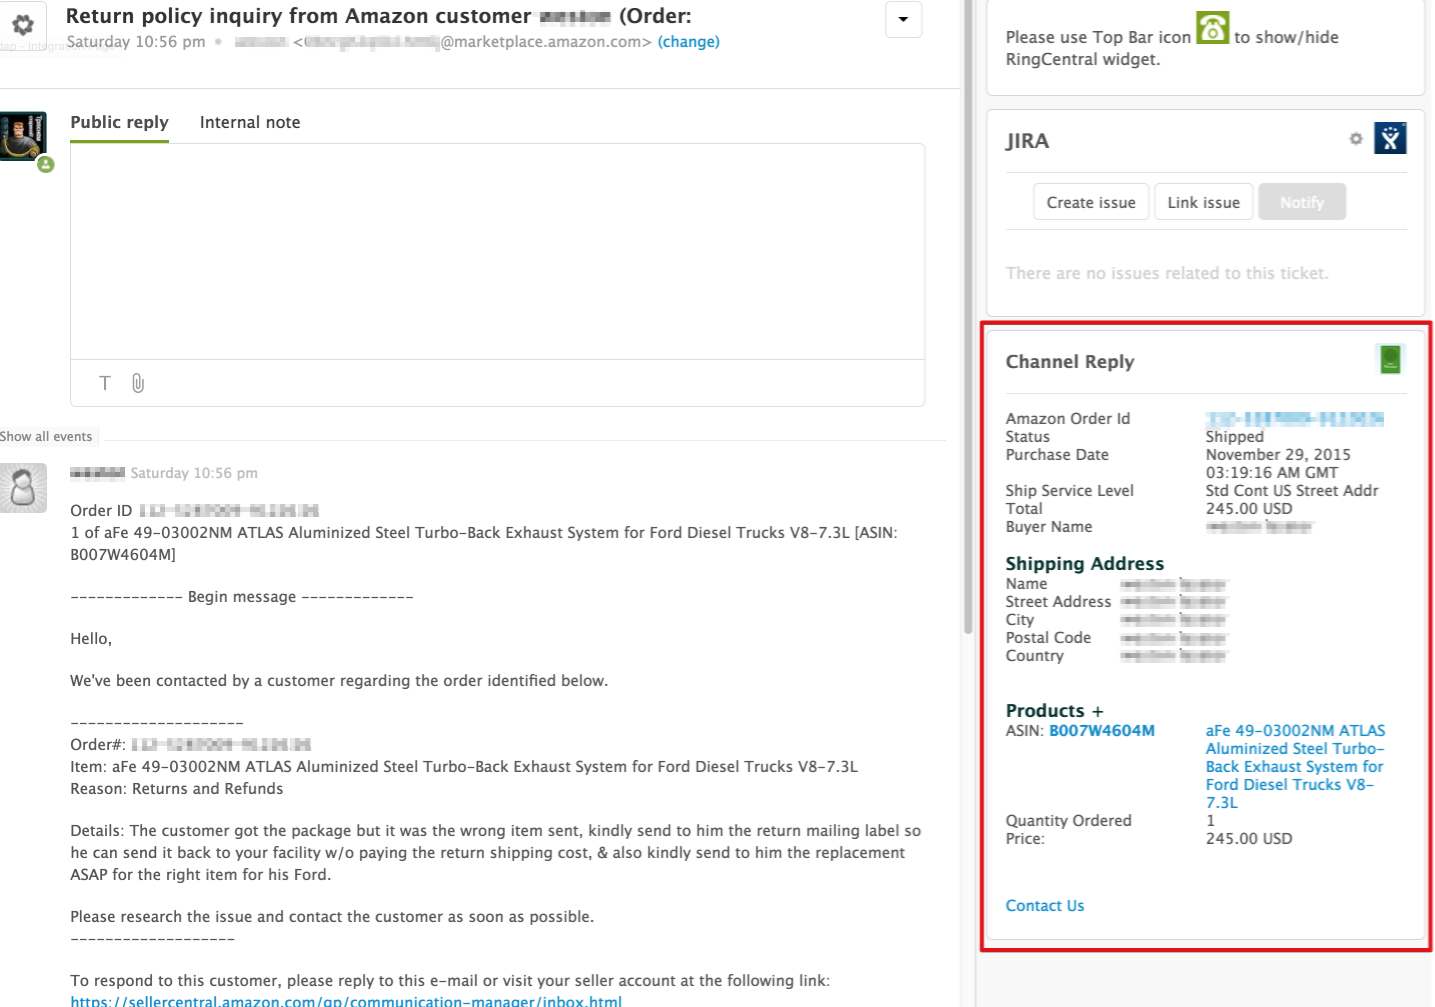The width and height of the screenshot is (1435, 1007).
Task: Click the Saturday 10:56 pm message timestamp
Action: tap(194, 473)
